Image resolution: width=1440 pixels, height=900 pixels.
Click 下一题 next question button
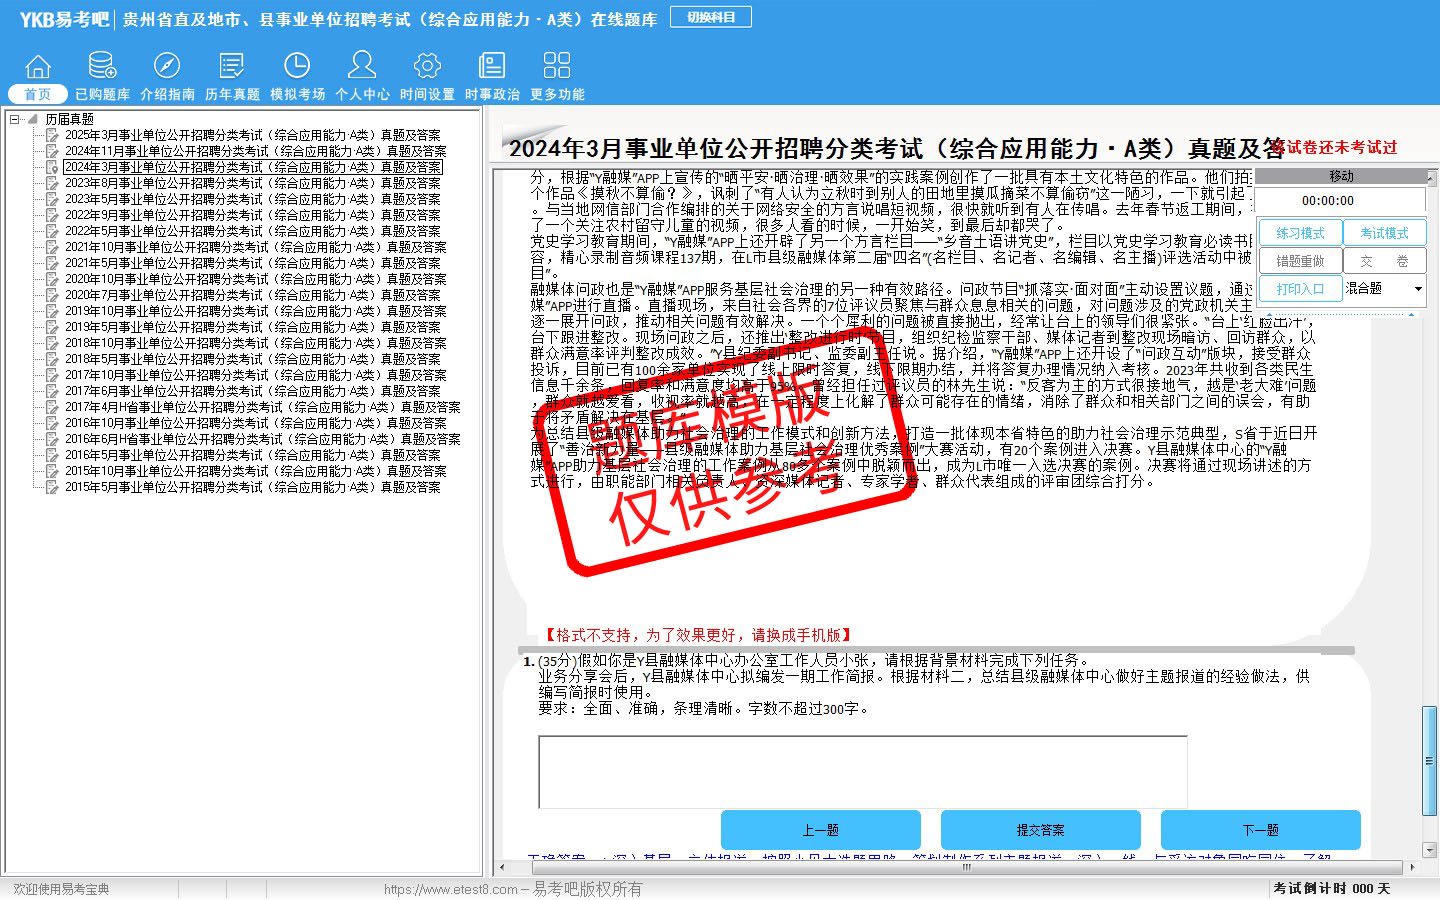coord(1260,830)
